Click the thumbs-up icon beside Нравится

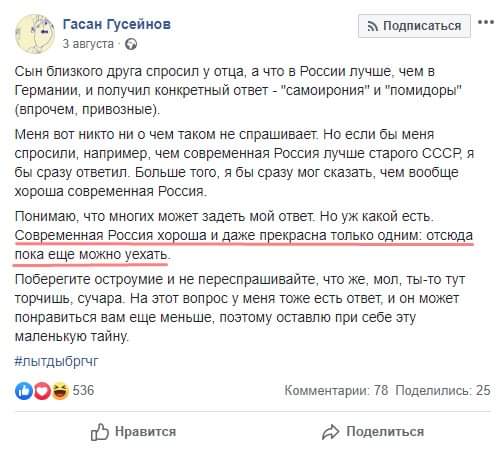(x=100, y=432)
